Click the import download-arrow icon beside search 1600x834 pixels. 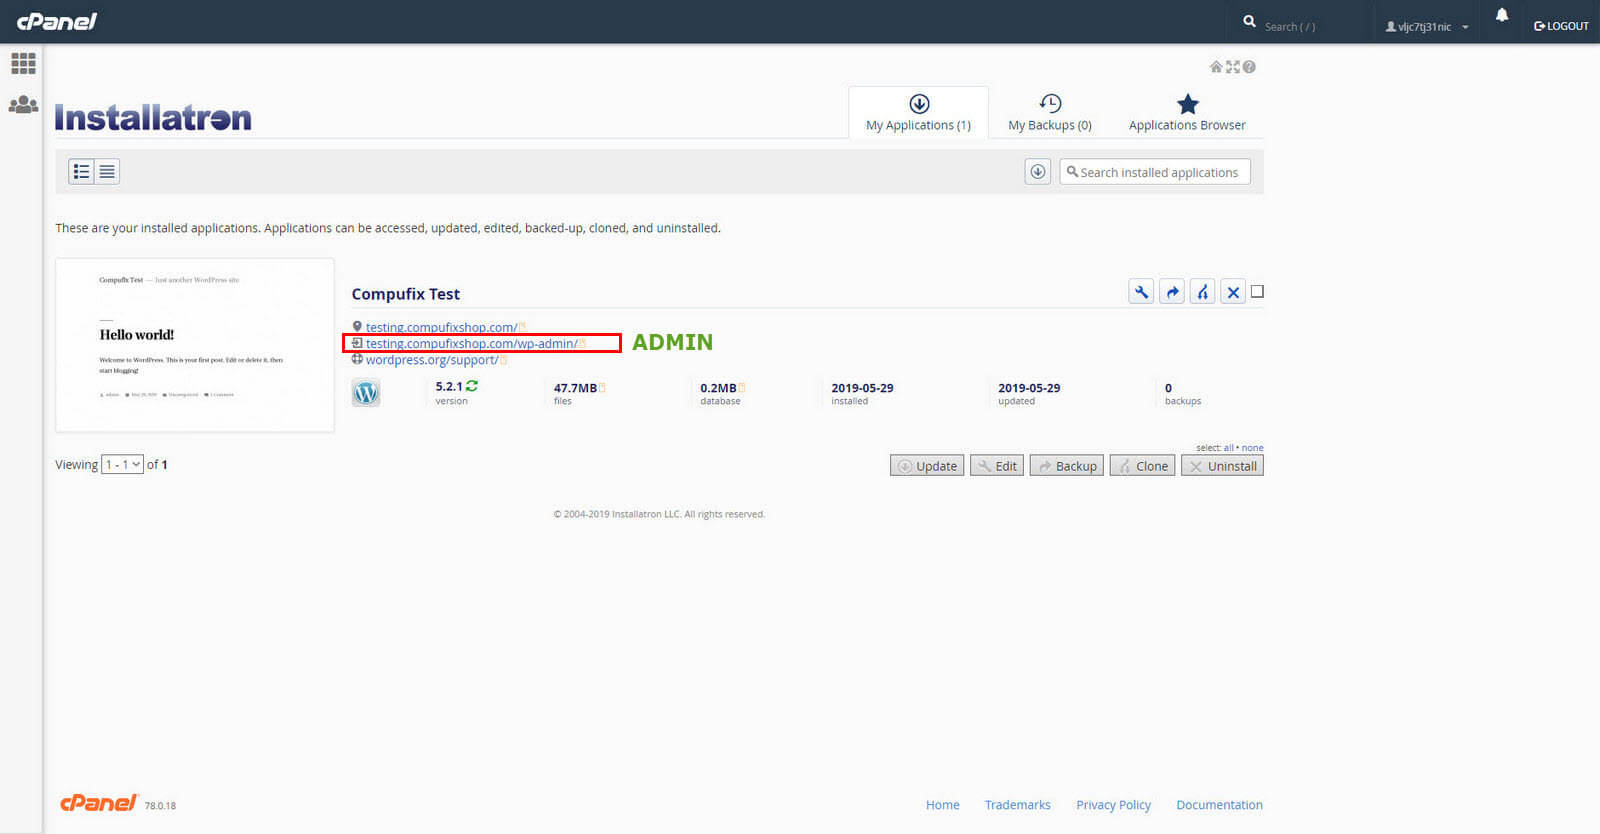point(1038,172)
